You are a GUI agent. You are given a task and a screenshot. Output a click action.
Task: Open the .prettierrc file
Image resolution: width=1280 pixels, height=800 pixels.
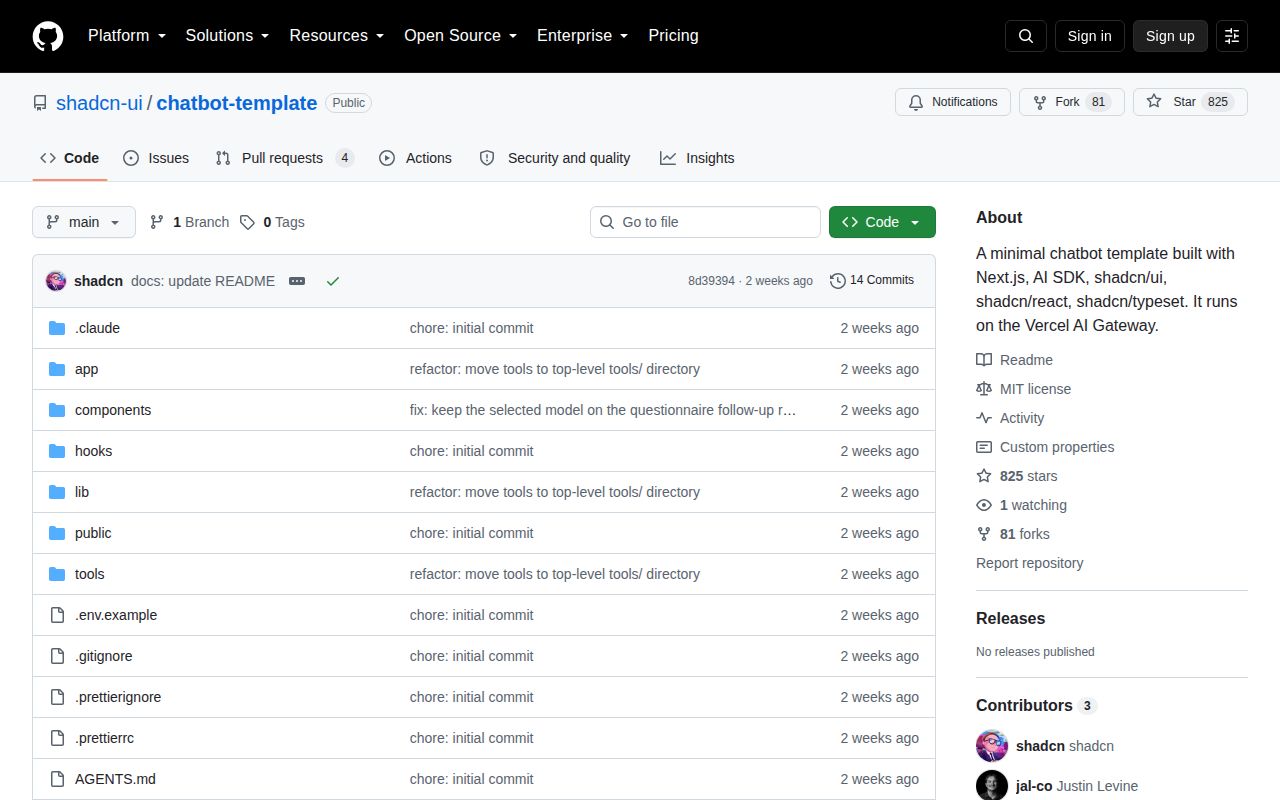[x=104, y=738]
